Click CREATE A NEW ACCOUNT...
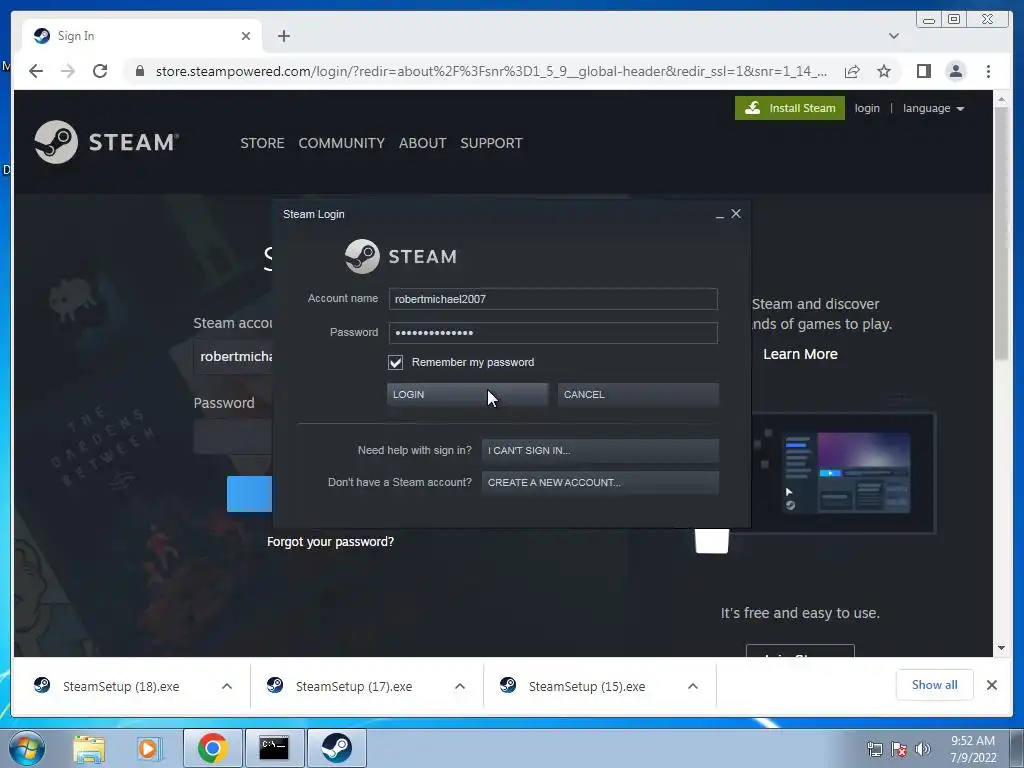 pos(600,483)
